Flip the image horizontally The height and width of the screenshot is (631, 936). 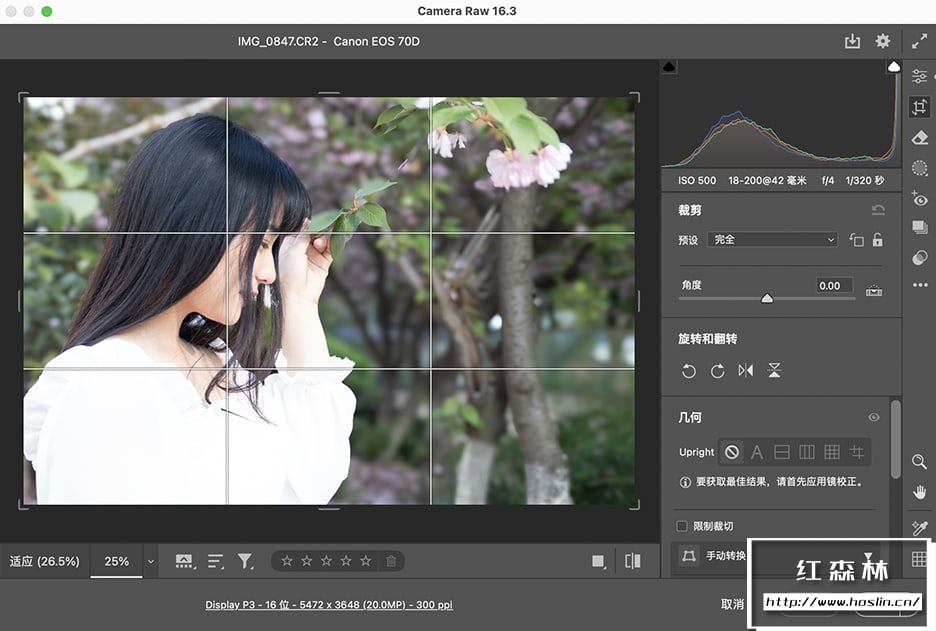[746, 371]
